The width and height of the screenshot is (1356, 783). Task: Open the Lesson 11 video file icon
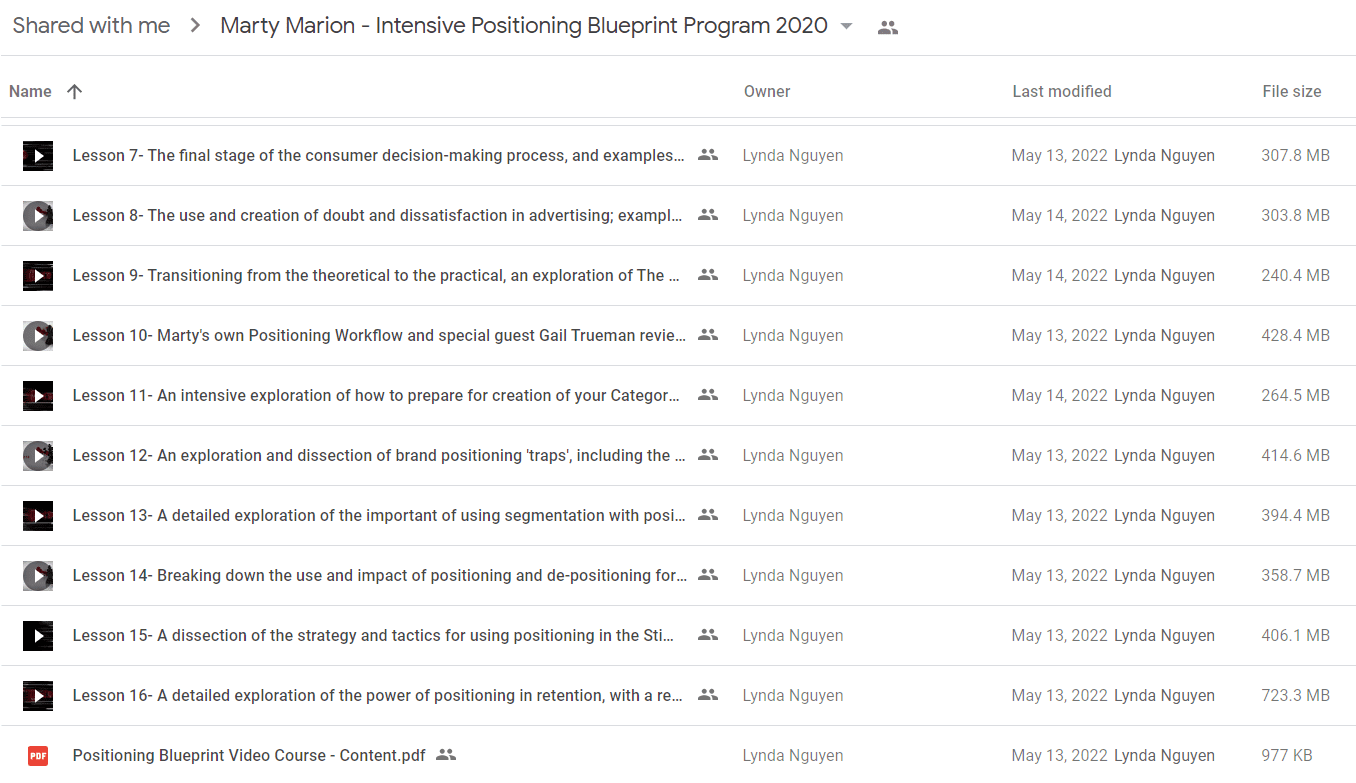[38, 396]
